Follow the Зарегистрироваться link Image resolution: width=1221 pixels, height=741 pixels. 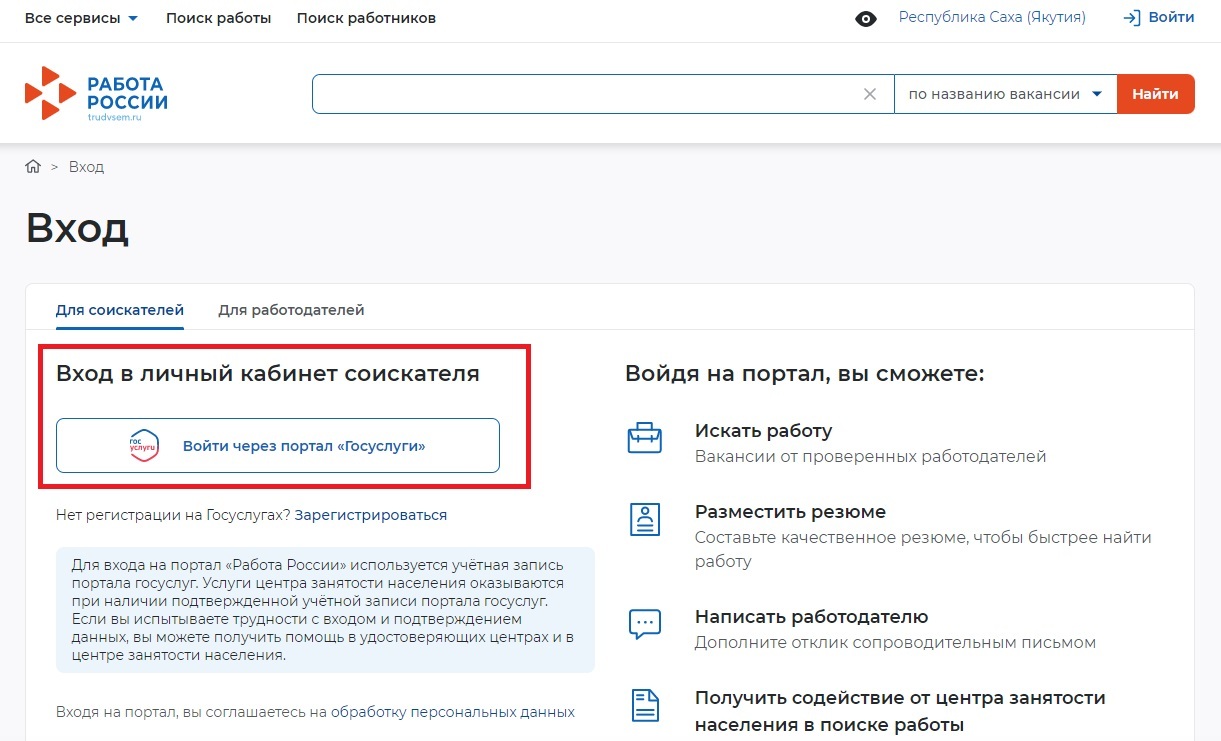pyautogui.click(x=371, y=515)
